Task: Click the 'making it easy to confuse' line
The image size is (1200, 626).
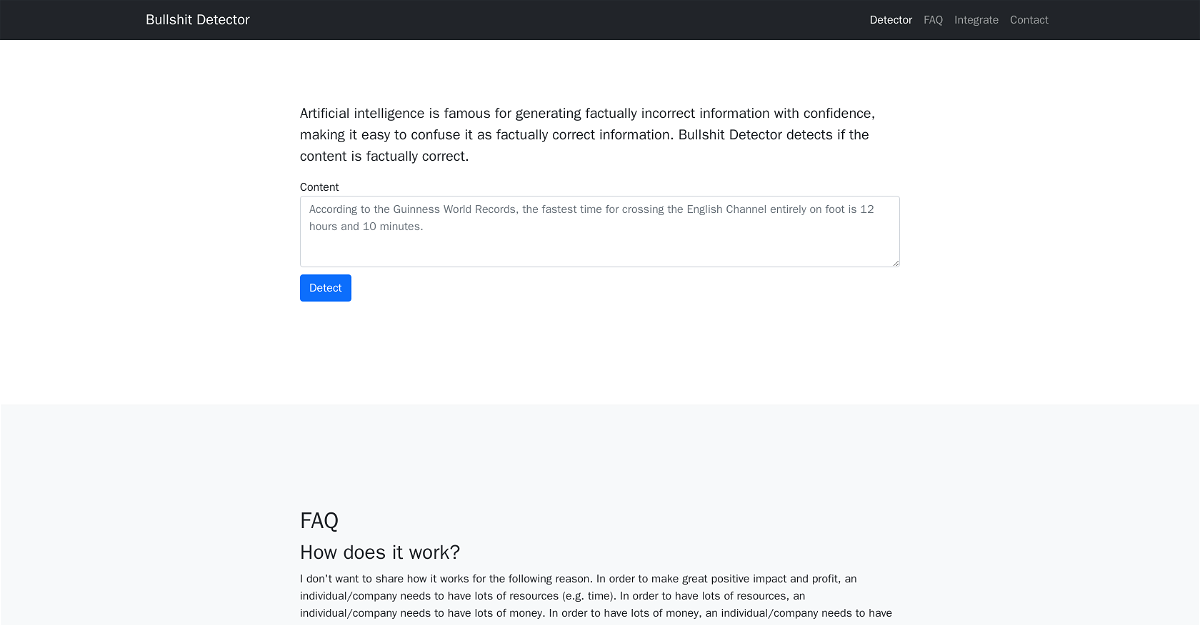Action: [x=584, y=135]
